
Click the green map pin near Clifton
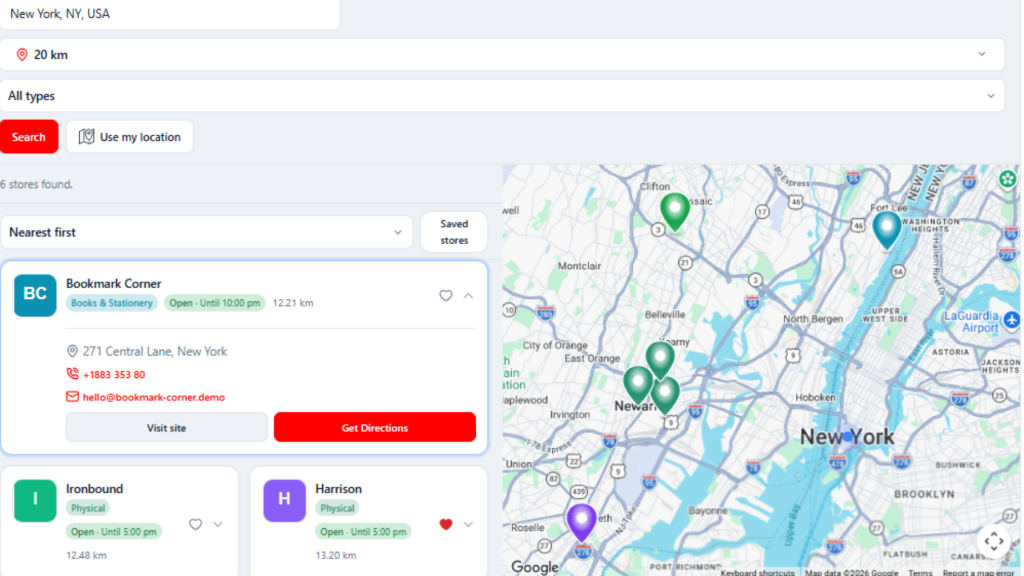tap(675, 212)
